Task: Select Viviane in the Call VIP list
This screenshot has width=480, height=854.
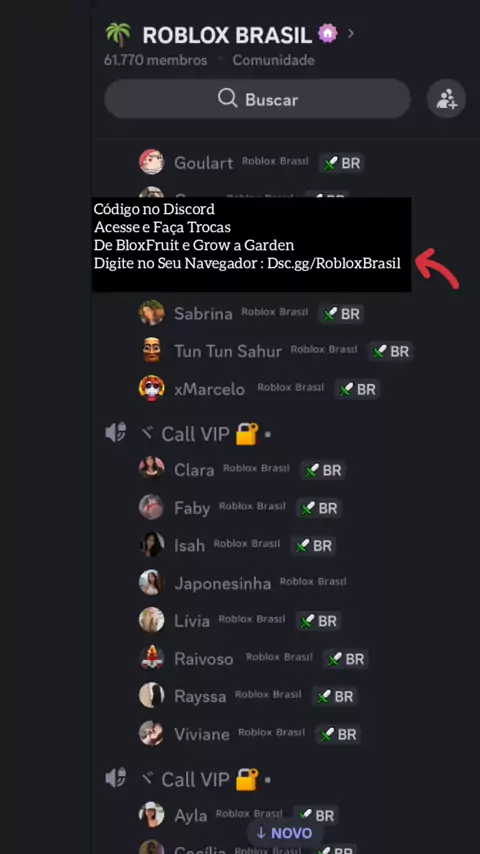Action: [x=250, y=734]
